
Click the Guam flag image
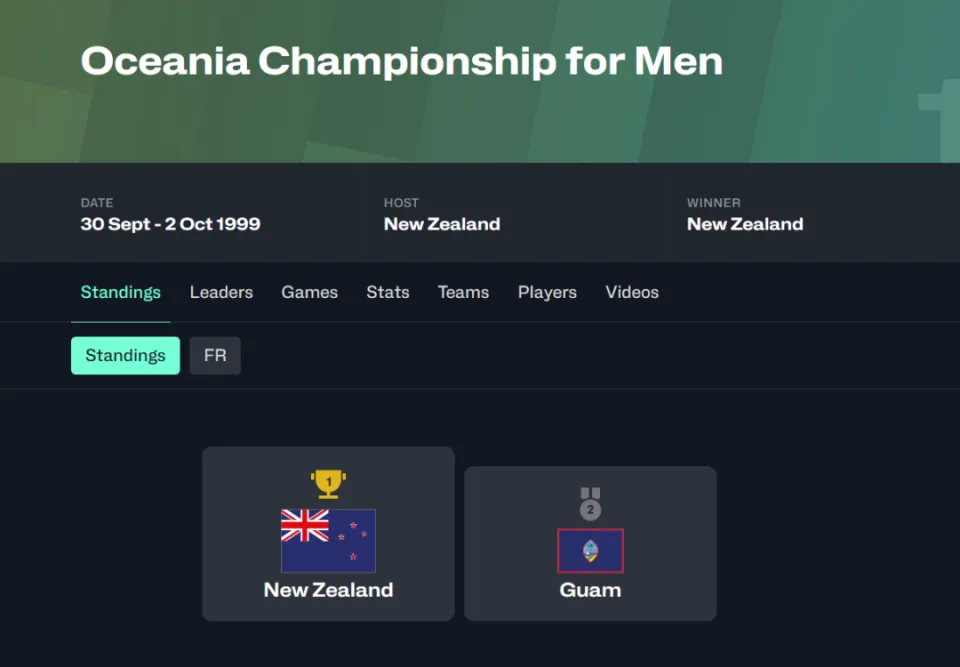[590, 551]
